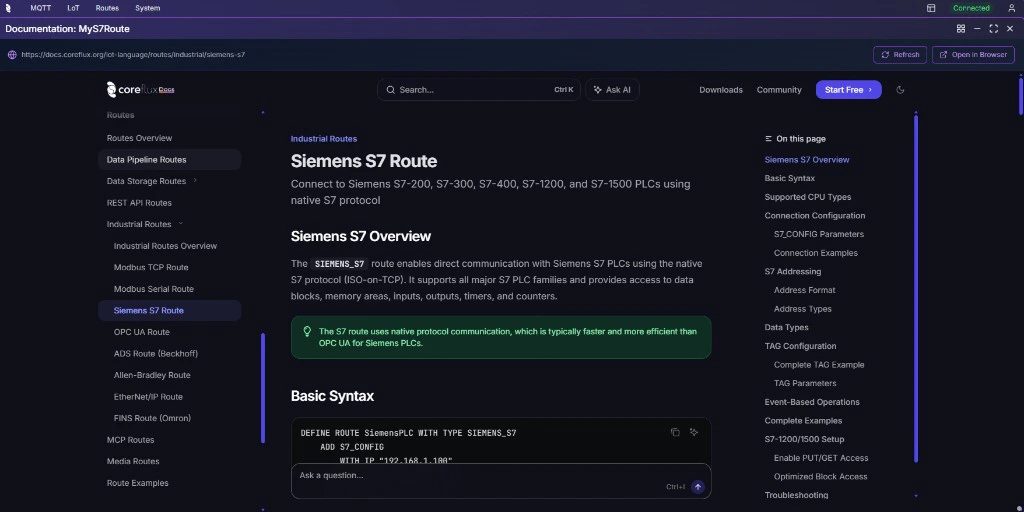Click the grid view icon in documentation header
Screen dimensions: 1024x512
tap(961, 29)
